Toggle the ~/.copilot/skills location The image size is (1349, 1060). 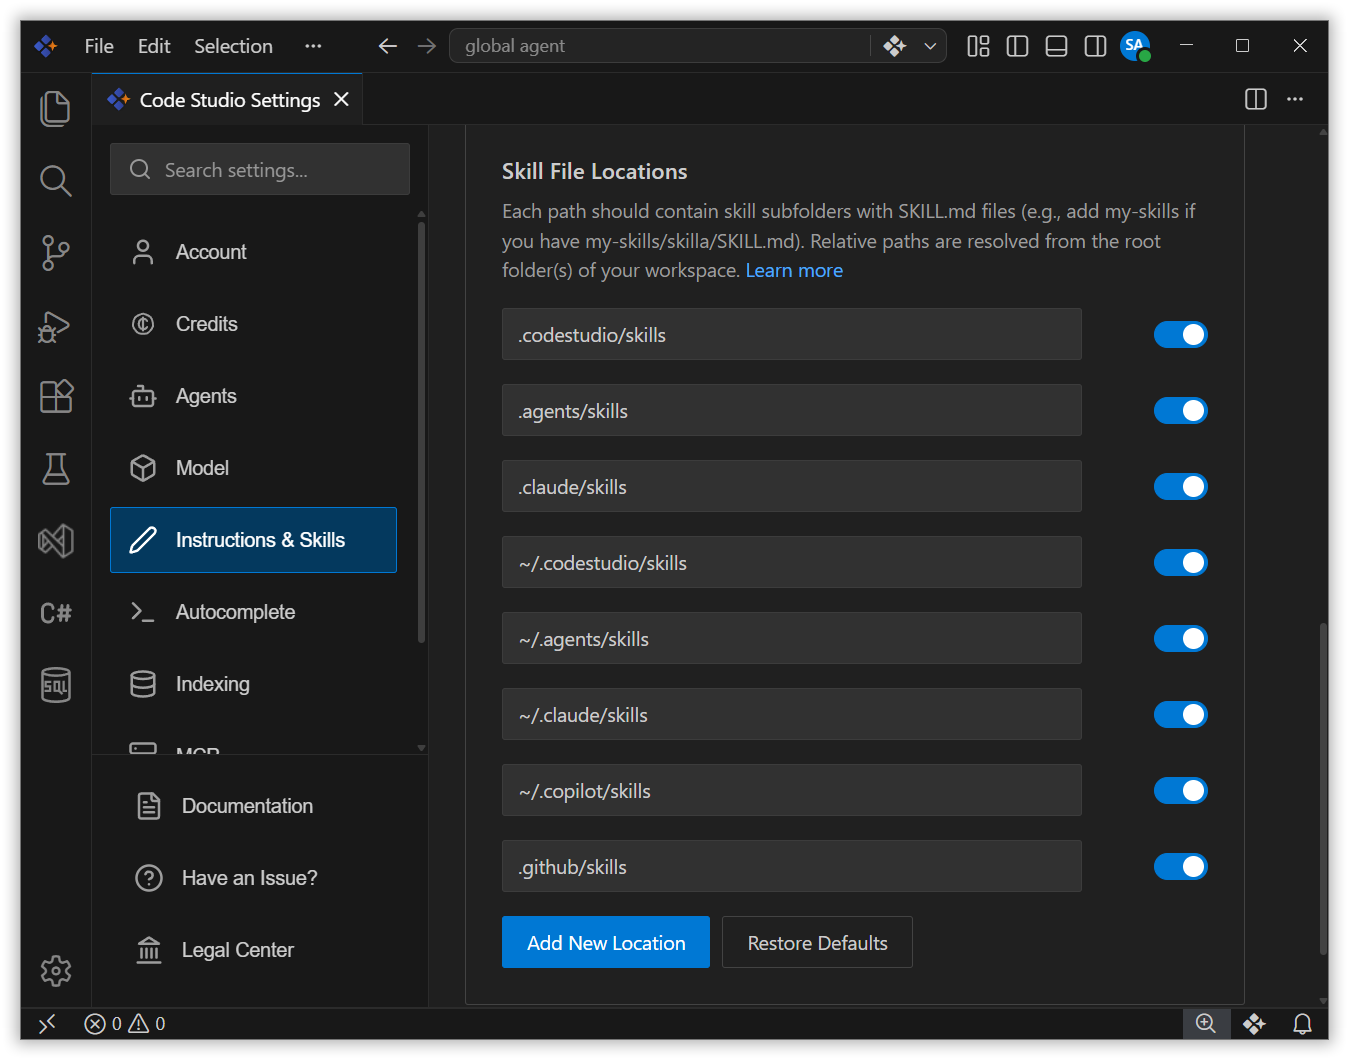(1181, 791)
